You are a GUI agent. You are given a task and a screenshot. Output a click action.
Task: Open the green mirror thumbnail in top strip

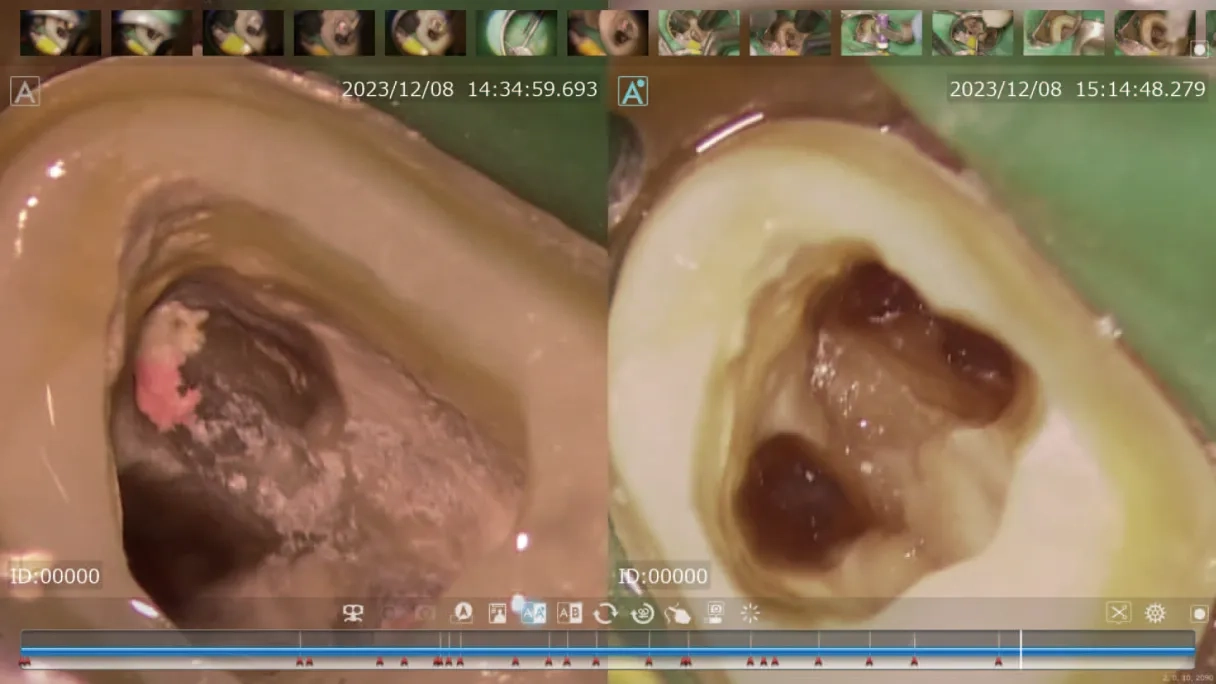point(516,32)
